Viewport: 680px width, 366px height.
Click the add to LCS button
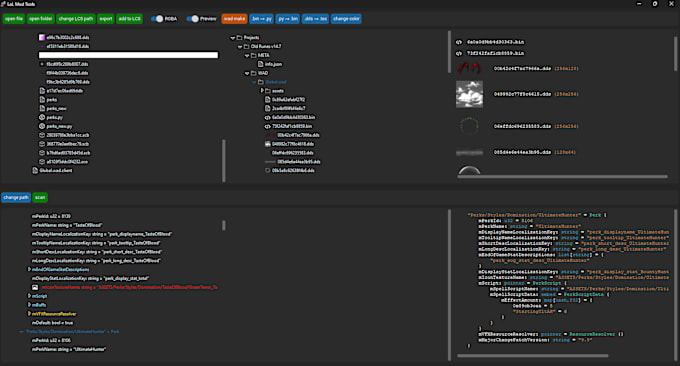click(x=130, y=19)
